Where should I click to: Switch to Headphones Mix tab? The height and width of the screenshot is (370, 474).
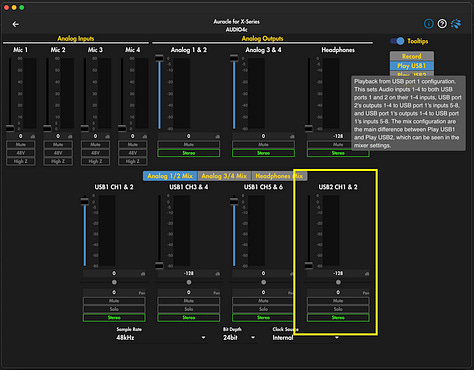tap(279, 176)
